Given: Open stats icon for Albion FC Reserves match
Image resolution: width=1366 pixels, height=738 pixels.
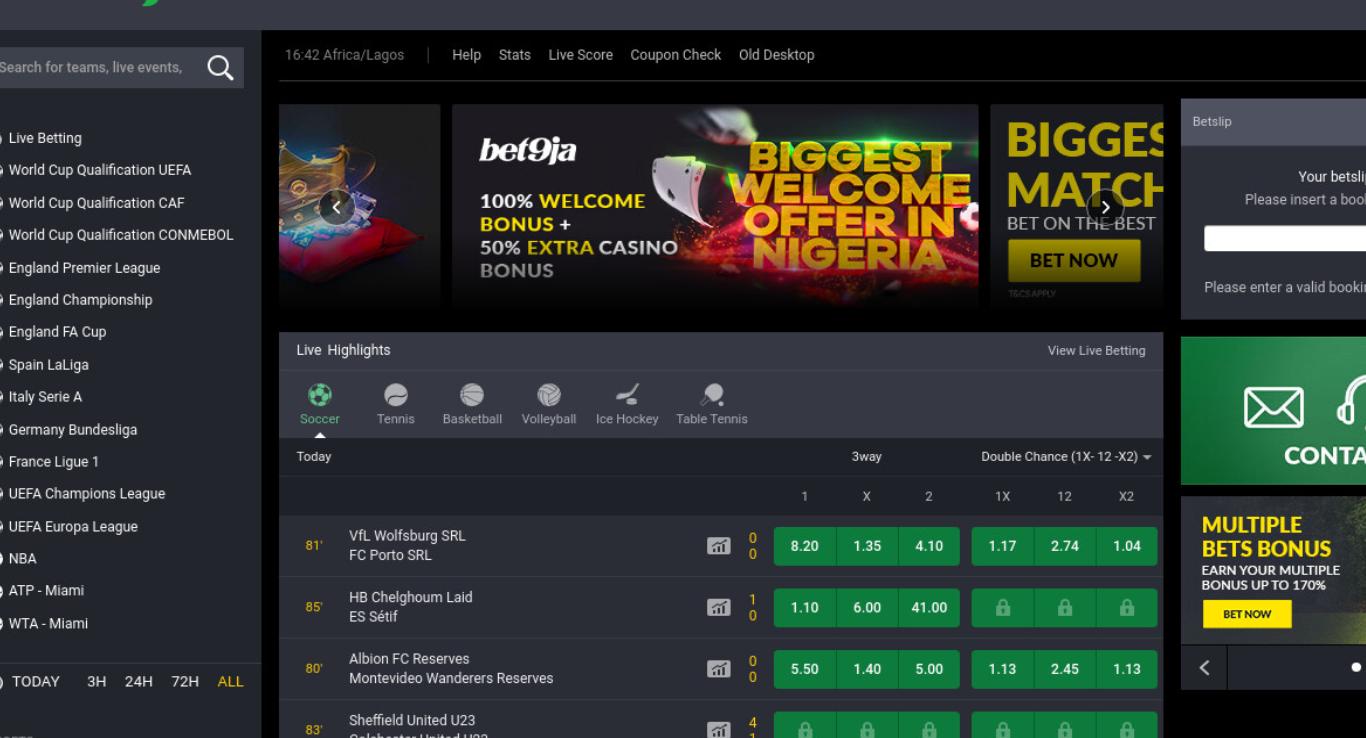Looking at the screenshot, I should [718, 669].
